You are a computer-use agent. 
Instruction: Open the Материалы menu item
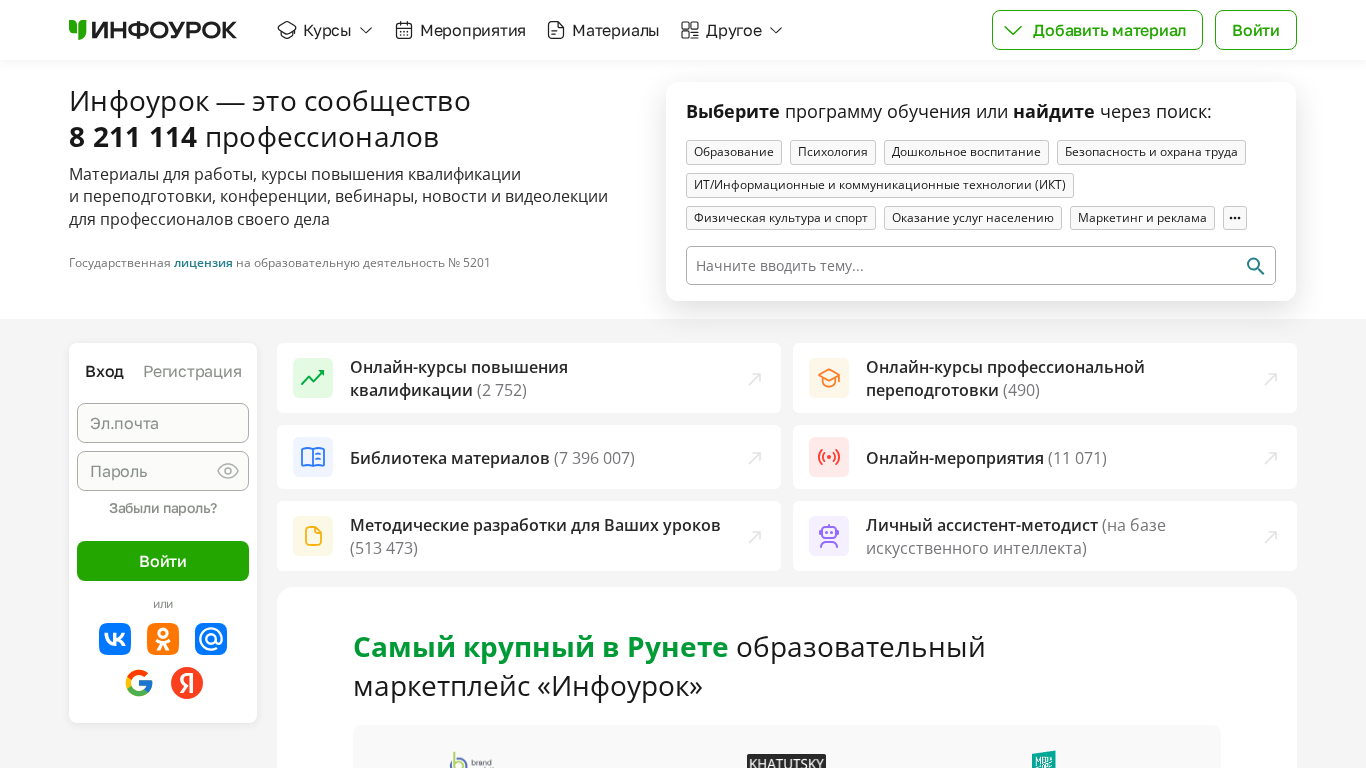pyautogui.click(x=603, y=30)
